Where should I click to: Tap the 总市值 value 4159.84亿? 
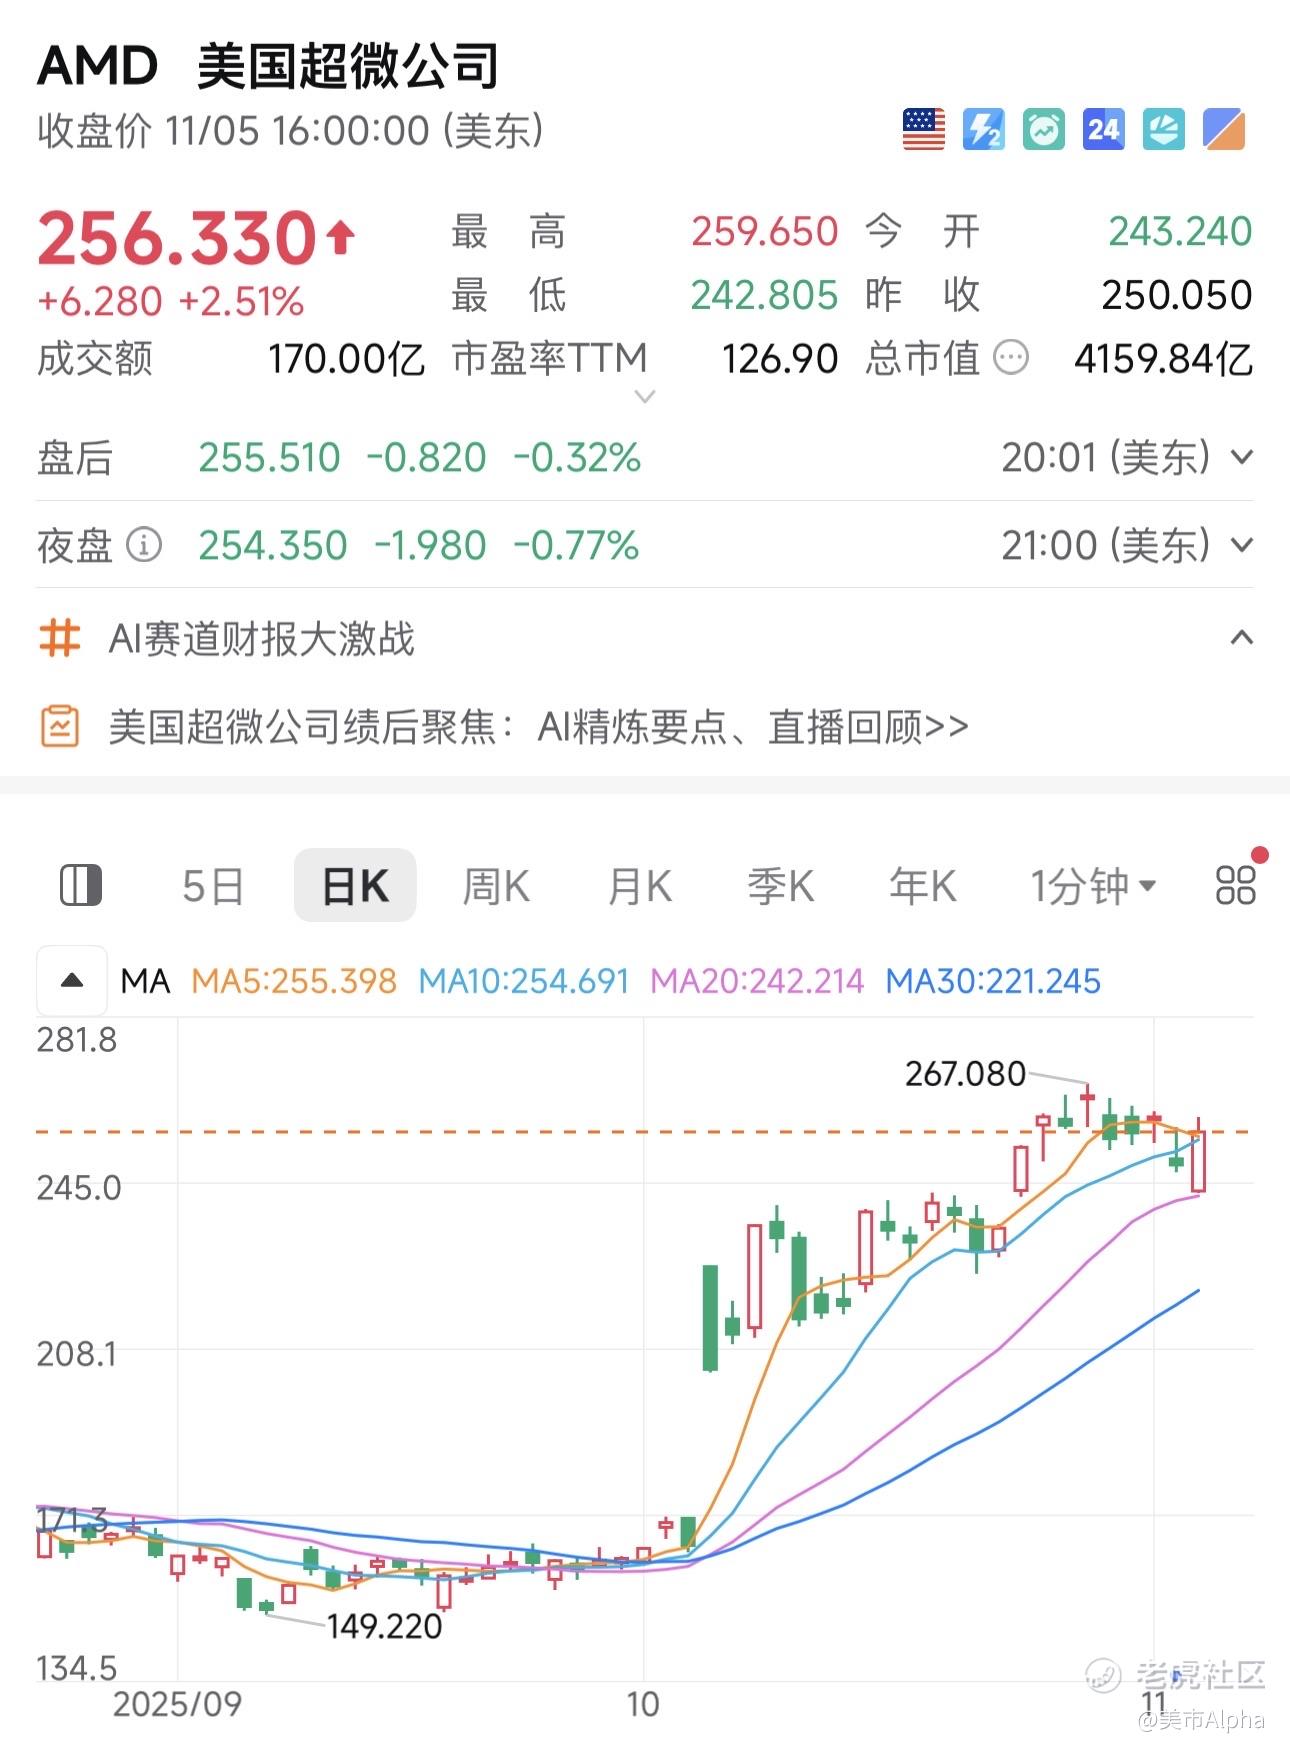click(1163, 358)
